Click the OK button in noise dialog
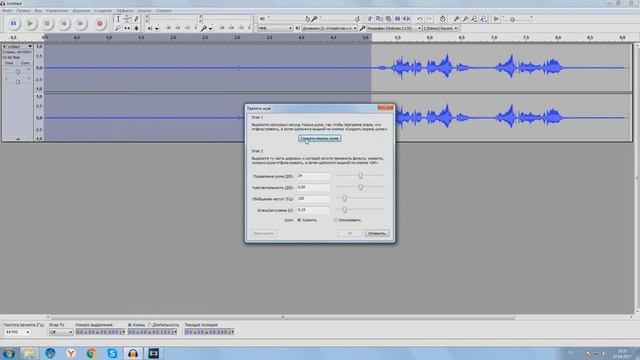 tap(350, 233)
